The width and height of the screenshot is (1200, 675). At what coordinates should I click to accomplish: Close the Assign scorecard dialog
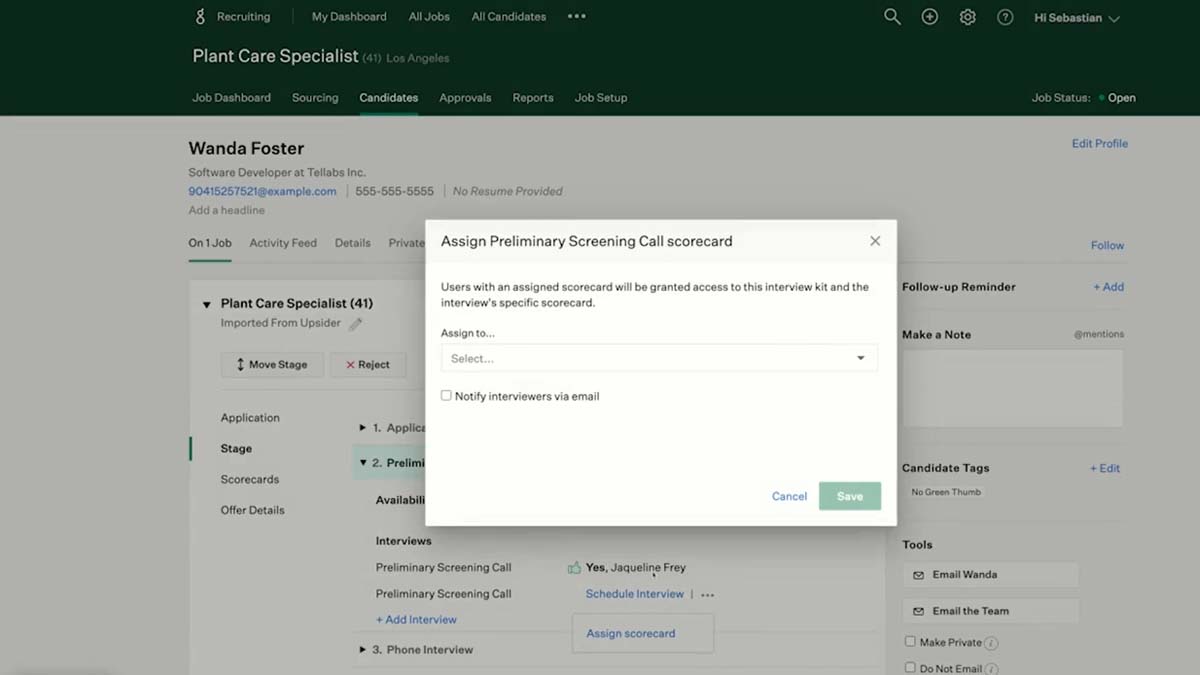(875, 241)
